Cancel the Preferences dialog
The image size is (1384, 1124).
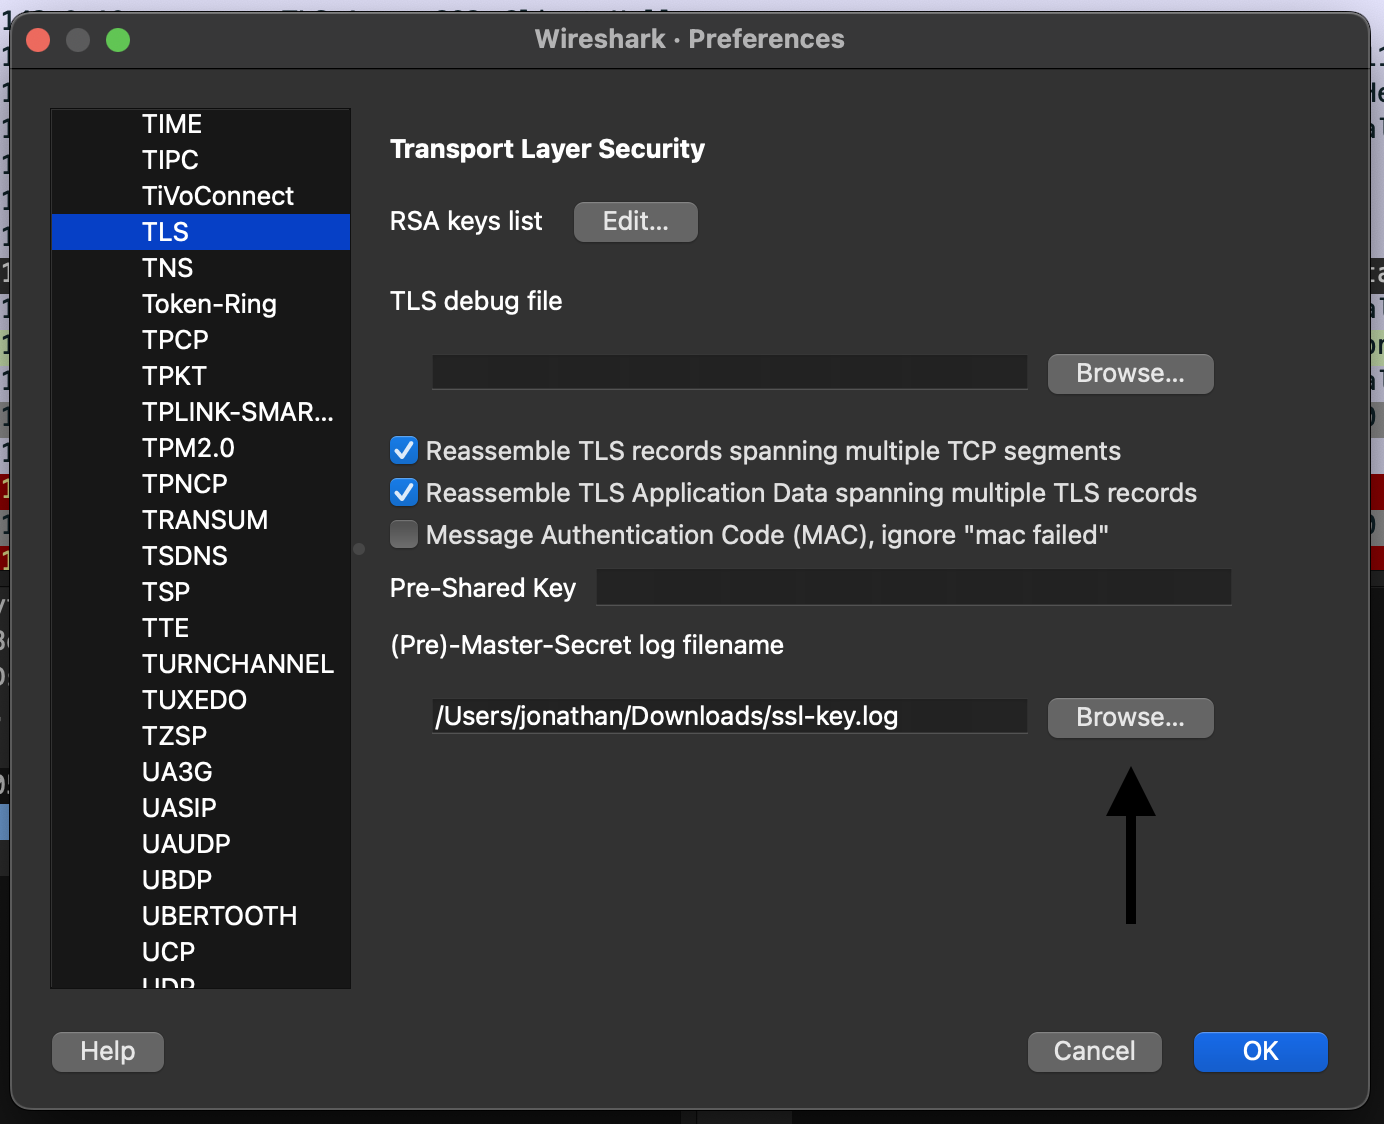click(1095, 1051)
